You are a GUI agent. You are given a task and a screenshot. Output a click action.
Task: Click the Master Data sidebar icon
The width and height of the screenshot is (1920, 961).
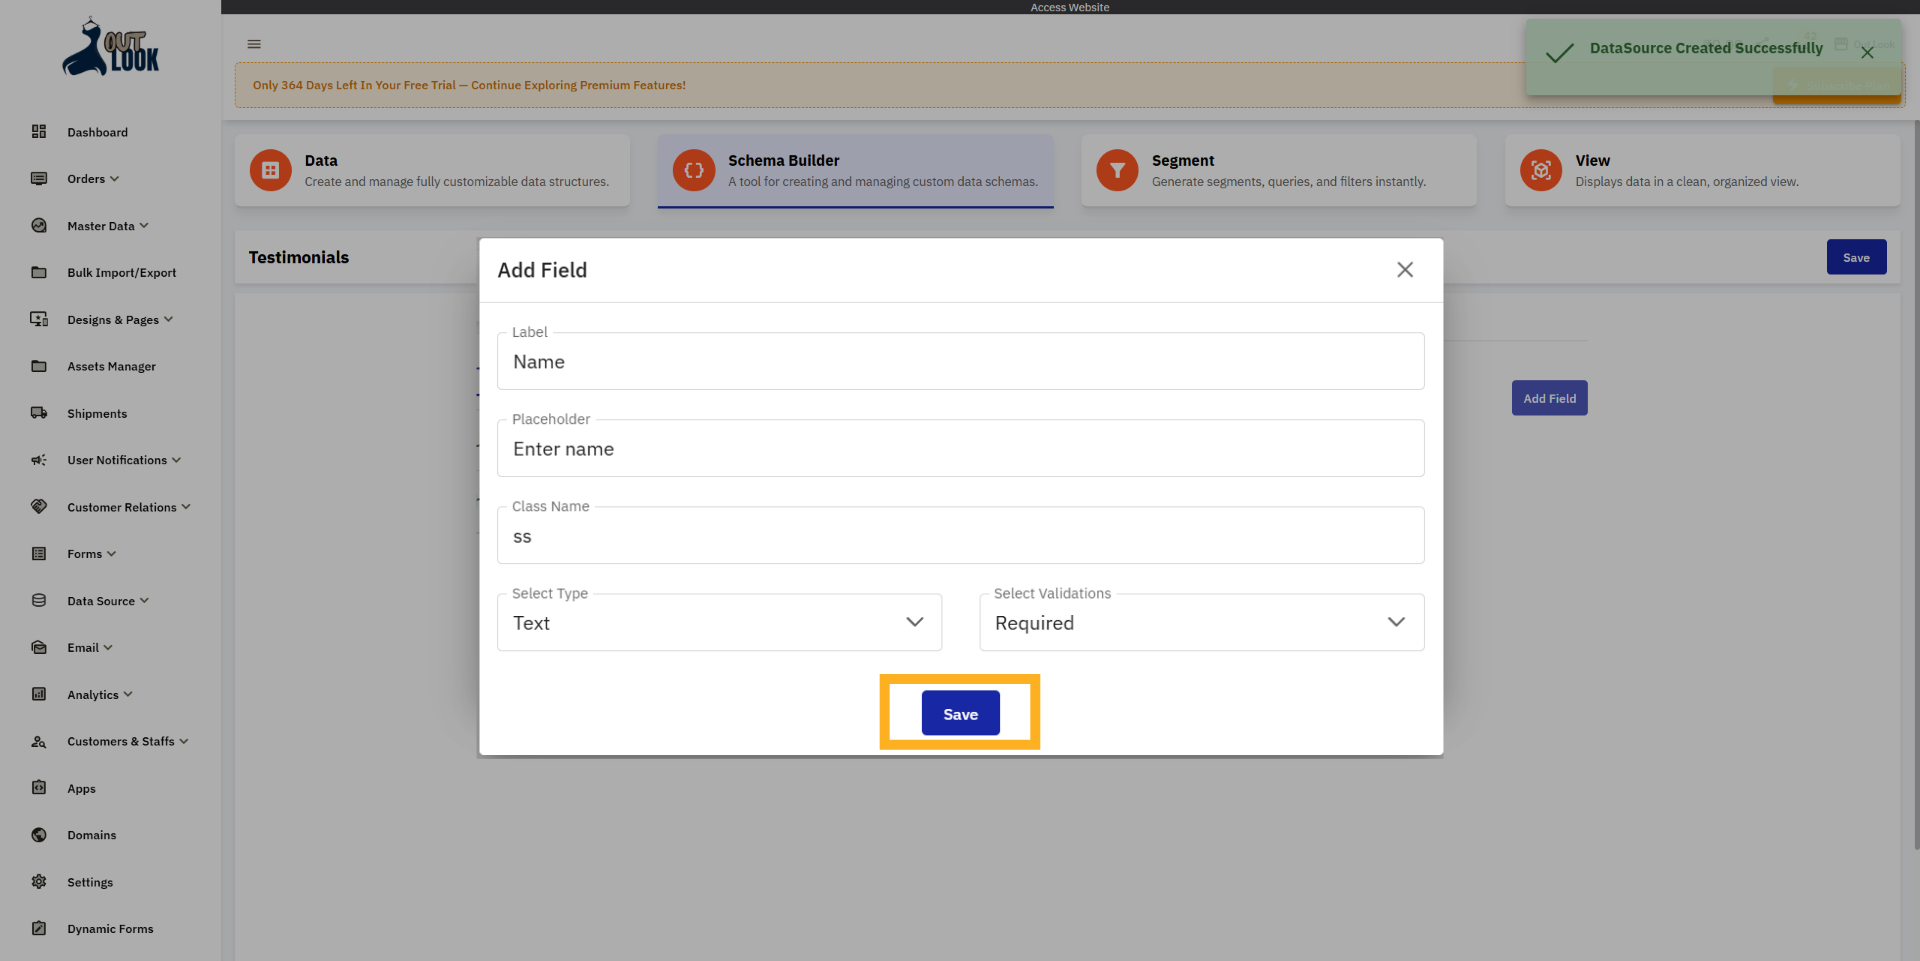[x=39, y=226]
